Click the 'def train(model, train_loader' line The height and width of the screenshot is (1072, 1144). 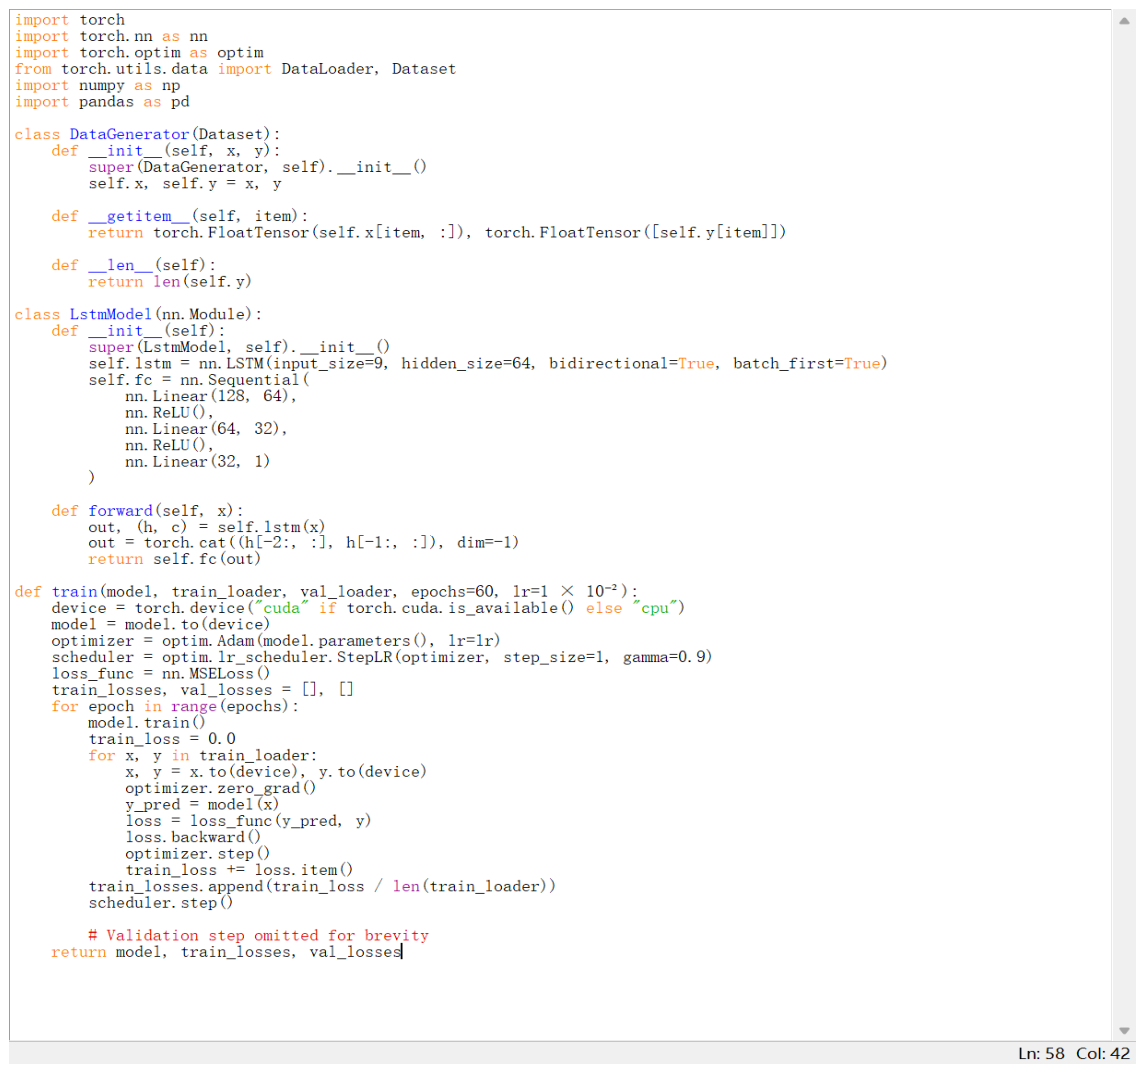[326, 592]
